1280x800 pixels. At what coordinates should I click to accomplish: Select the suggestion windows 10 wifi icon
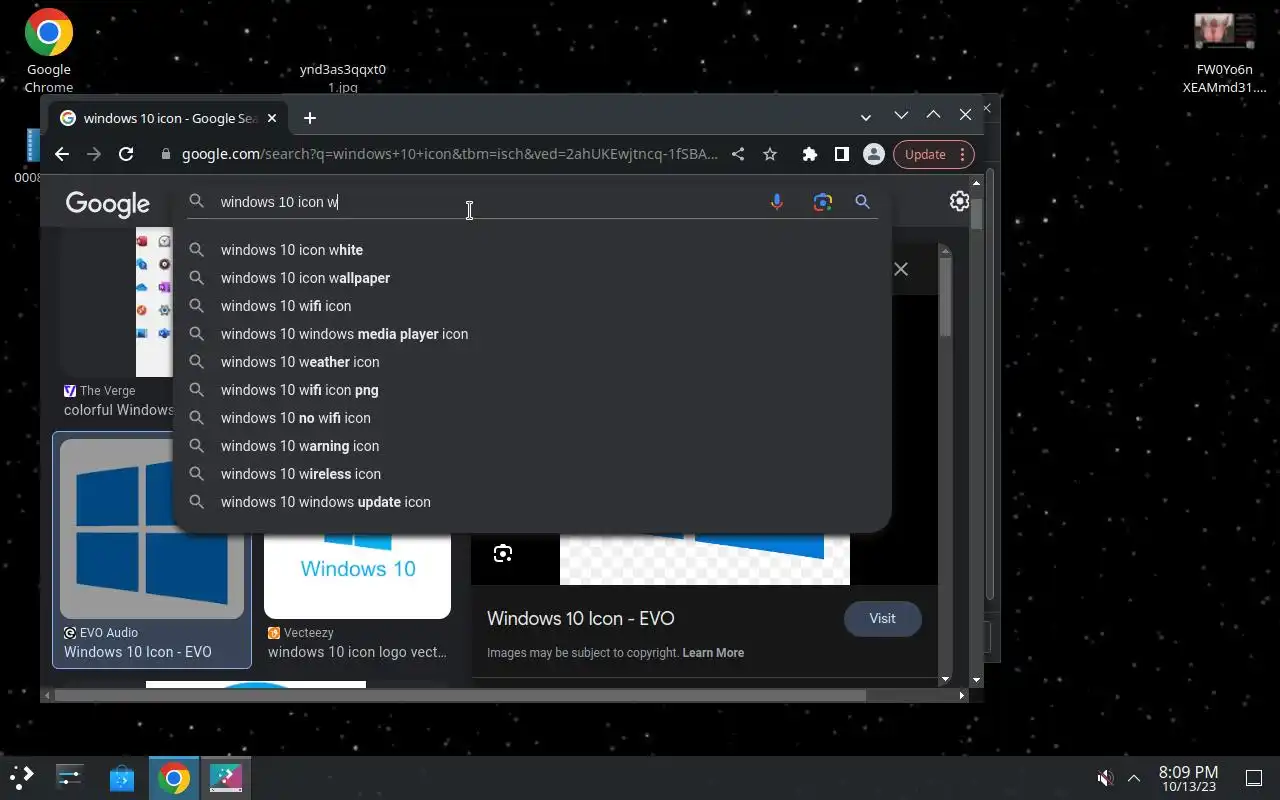coord(532,306)
